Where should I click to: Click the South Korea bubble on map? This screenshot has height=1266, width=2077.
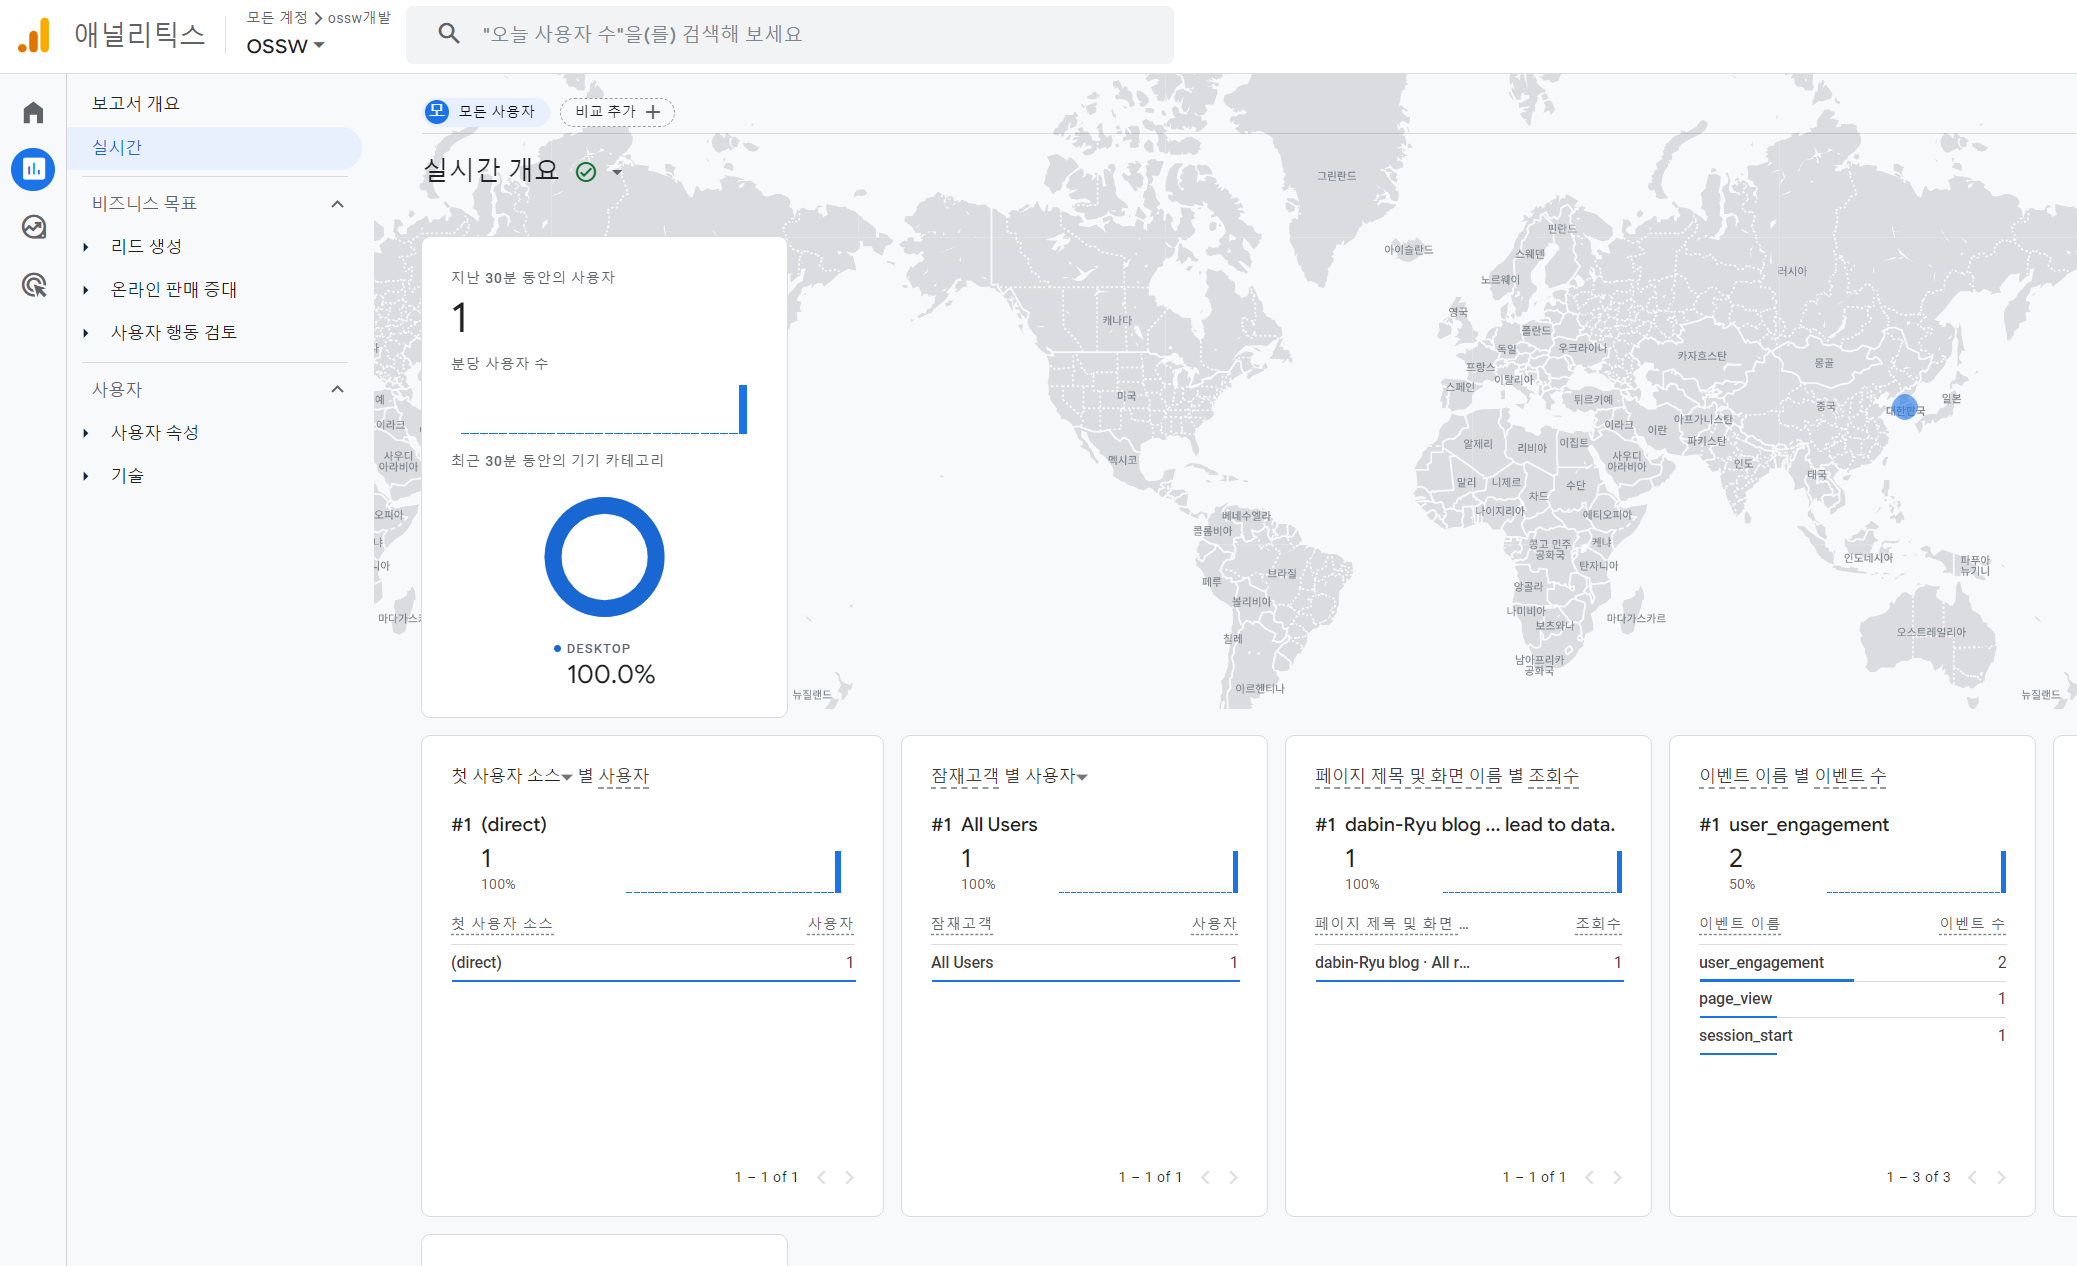click(x=1904, y=408)
